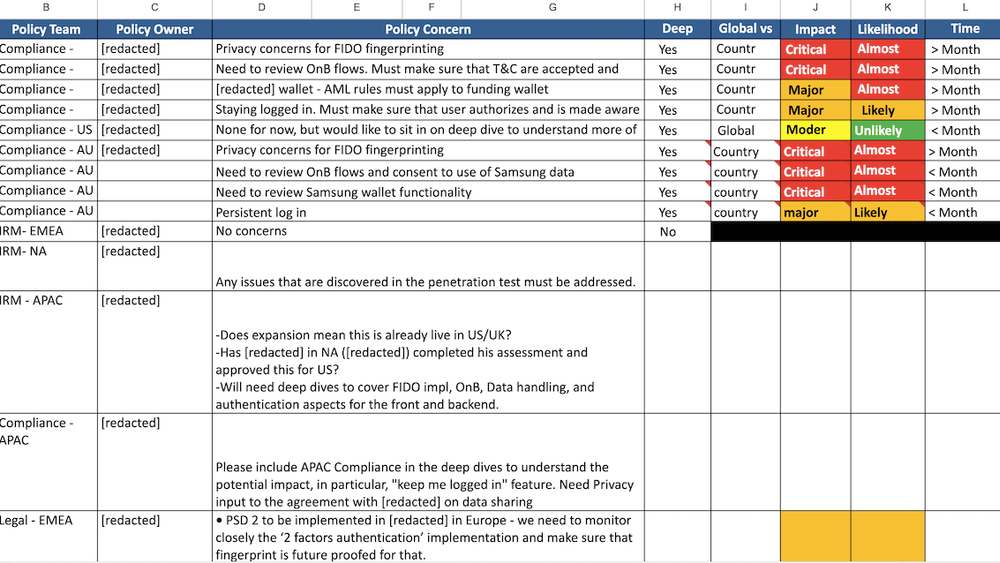
Task: Select the penetration test concern cell
Action: pyautogui.click(x=428, y=267)
